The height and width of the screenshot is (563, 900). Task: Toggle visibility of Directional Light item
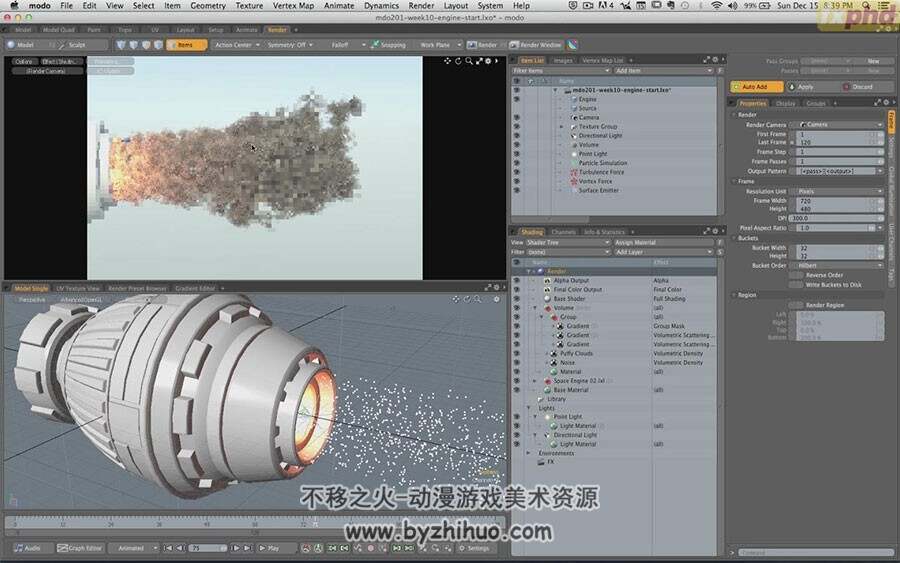coord(517,135)
